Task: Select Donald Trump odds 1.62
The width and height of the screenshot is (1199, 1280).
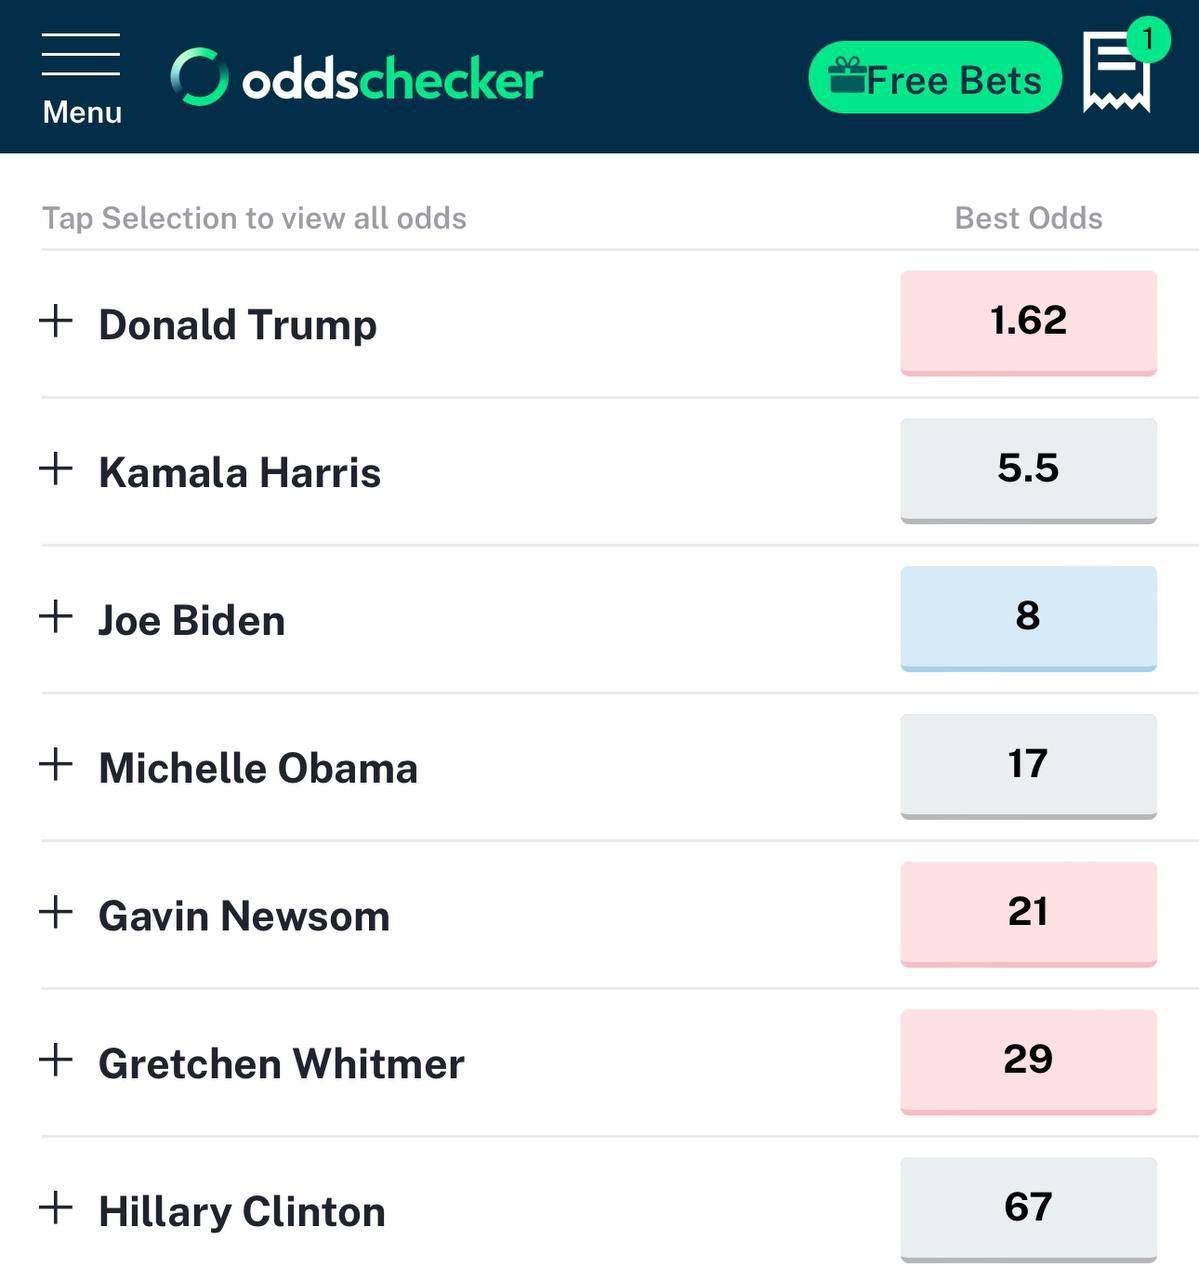Action: (x=1028, y=321)
